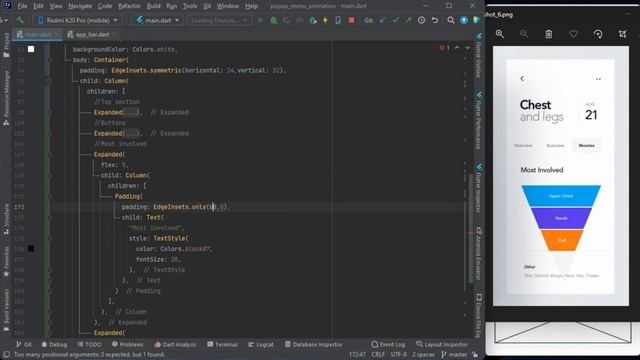Open the Git tool window button
Viewport: 640px width, 360px height.
(x=24, y=344)
